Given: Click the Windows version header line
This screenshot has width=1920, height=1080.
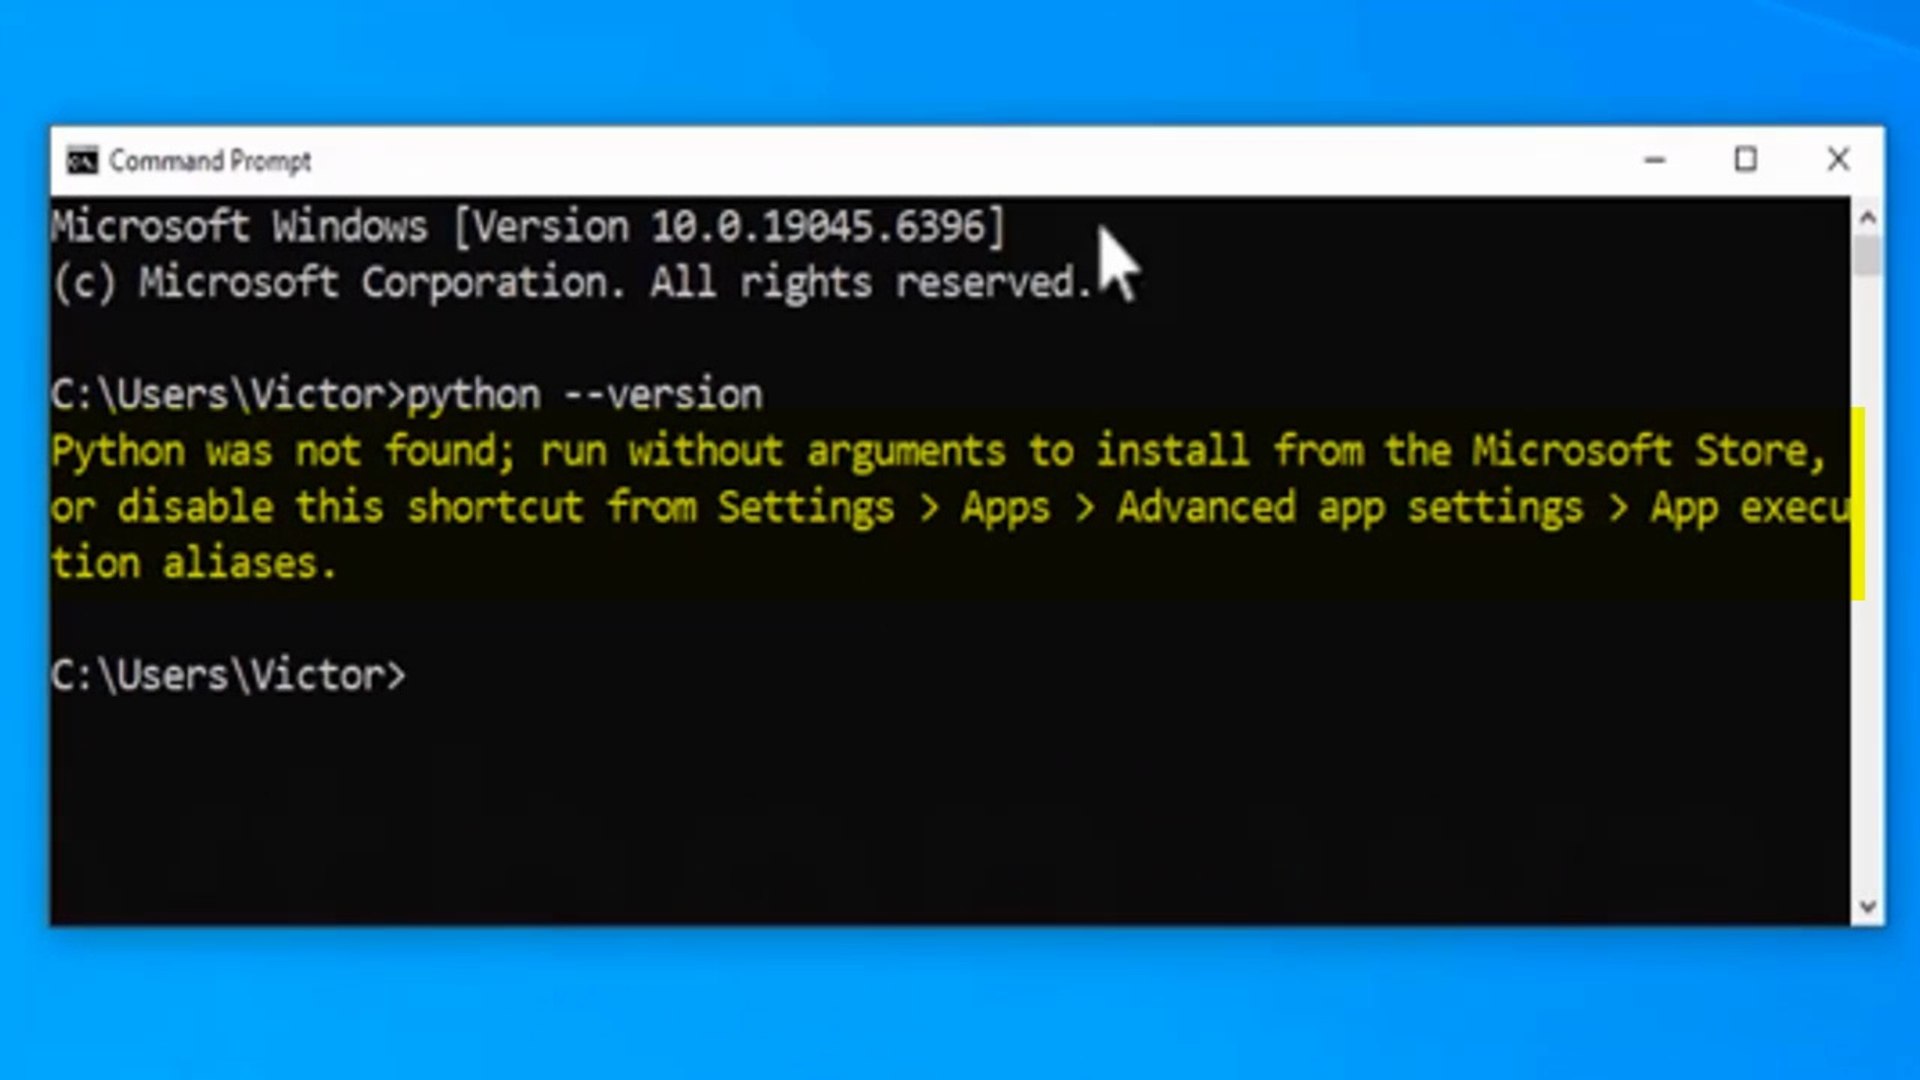Looking at the screenshot, I should point(527,227).
